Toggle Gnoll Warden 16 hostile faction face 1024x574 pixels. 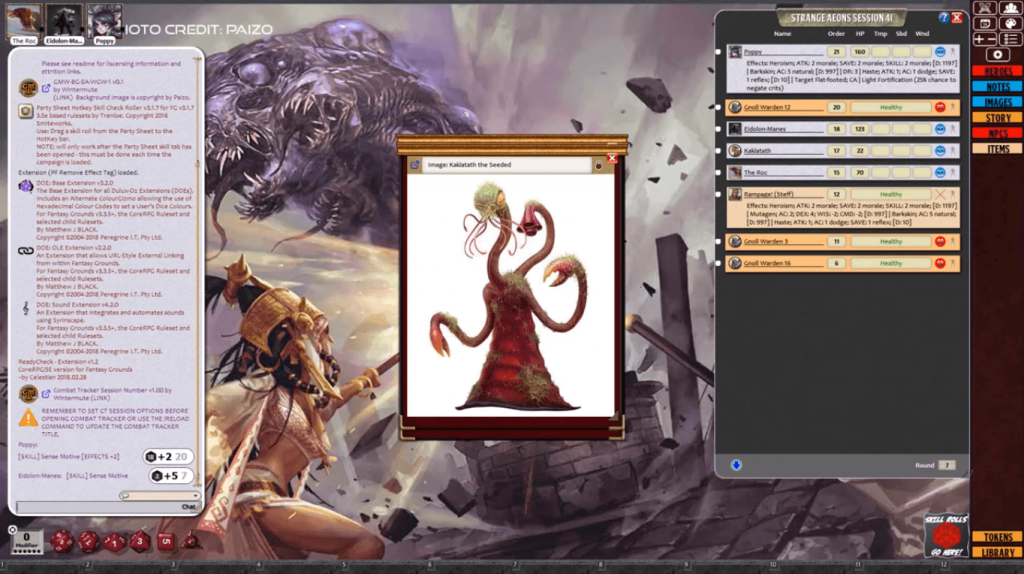(940, 263)
